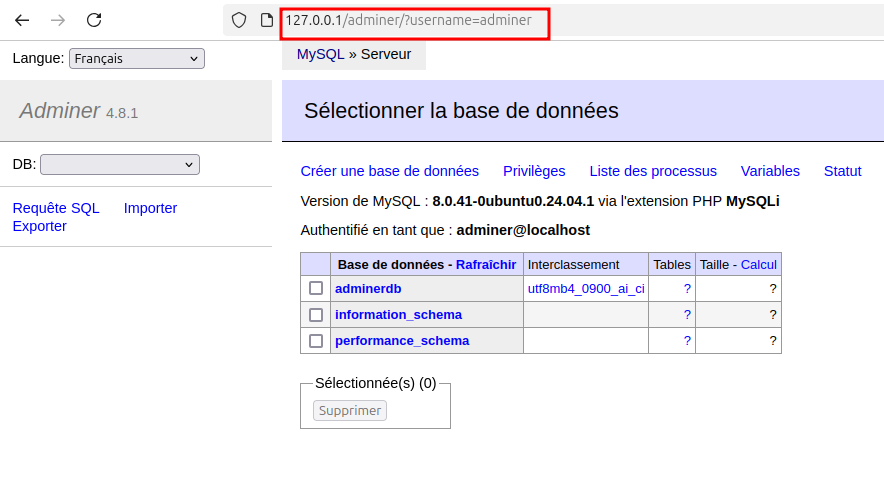
Task: Open the adminerdb database
Action: [368, 288]
